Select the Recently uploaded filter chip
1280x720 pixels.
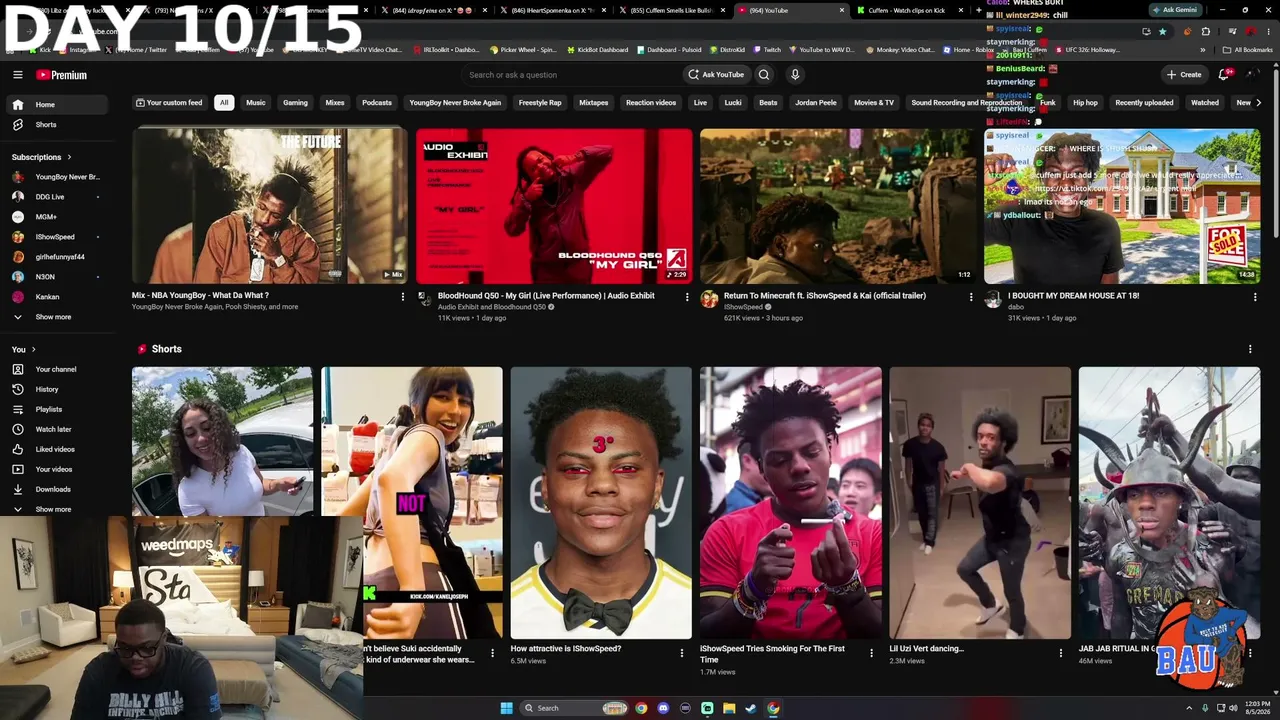pyautogui.click(x=1146, y=103)
